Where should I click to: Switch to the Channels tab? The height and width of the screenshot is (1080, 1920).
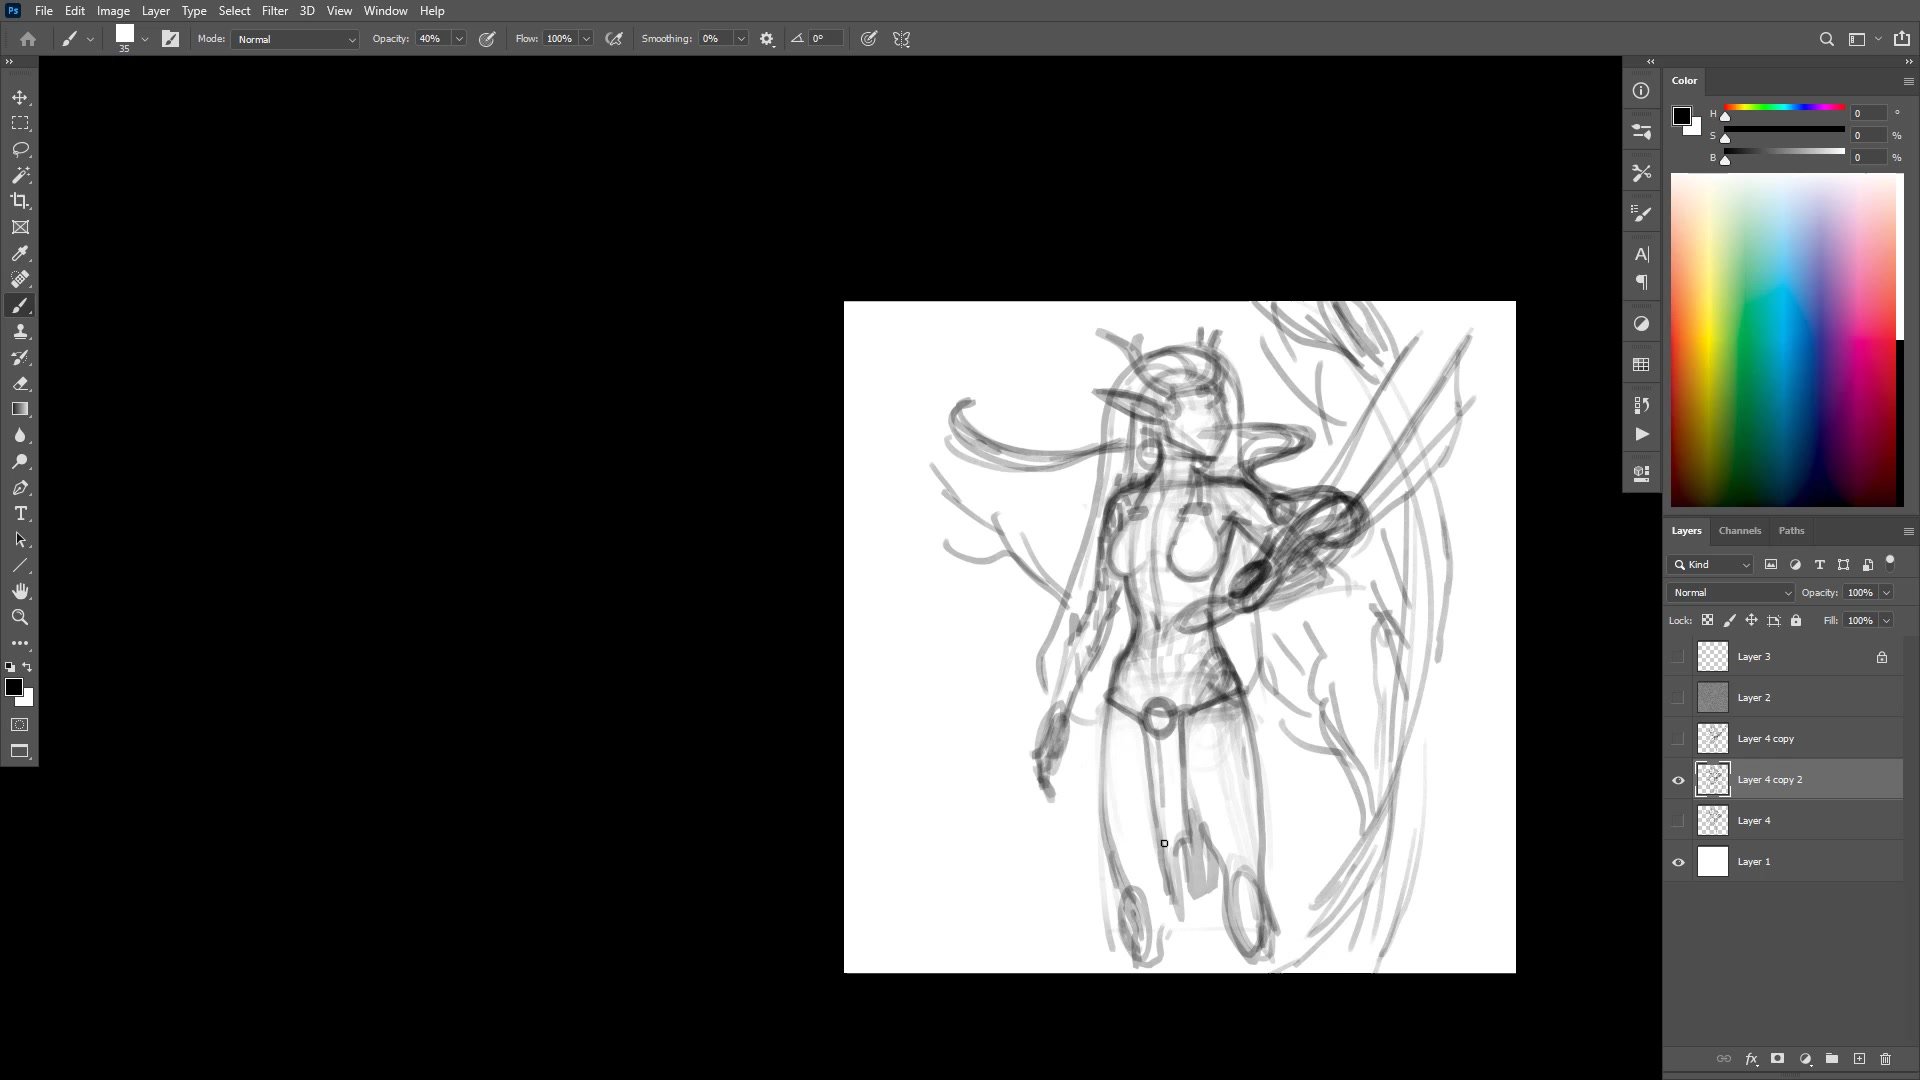click(1739, 531)
